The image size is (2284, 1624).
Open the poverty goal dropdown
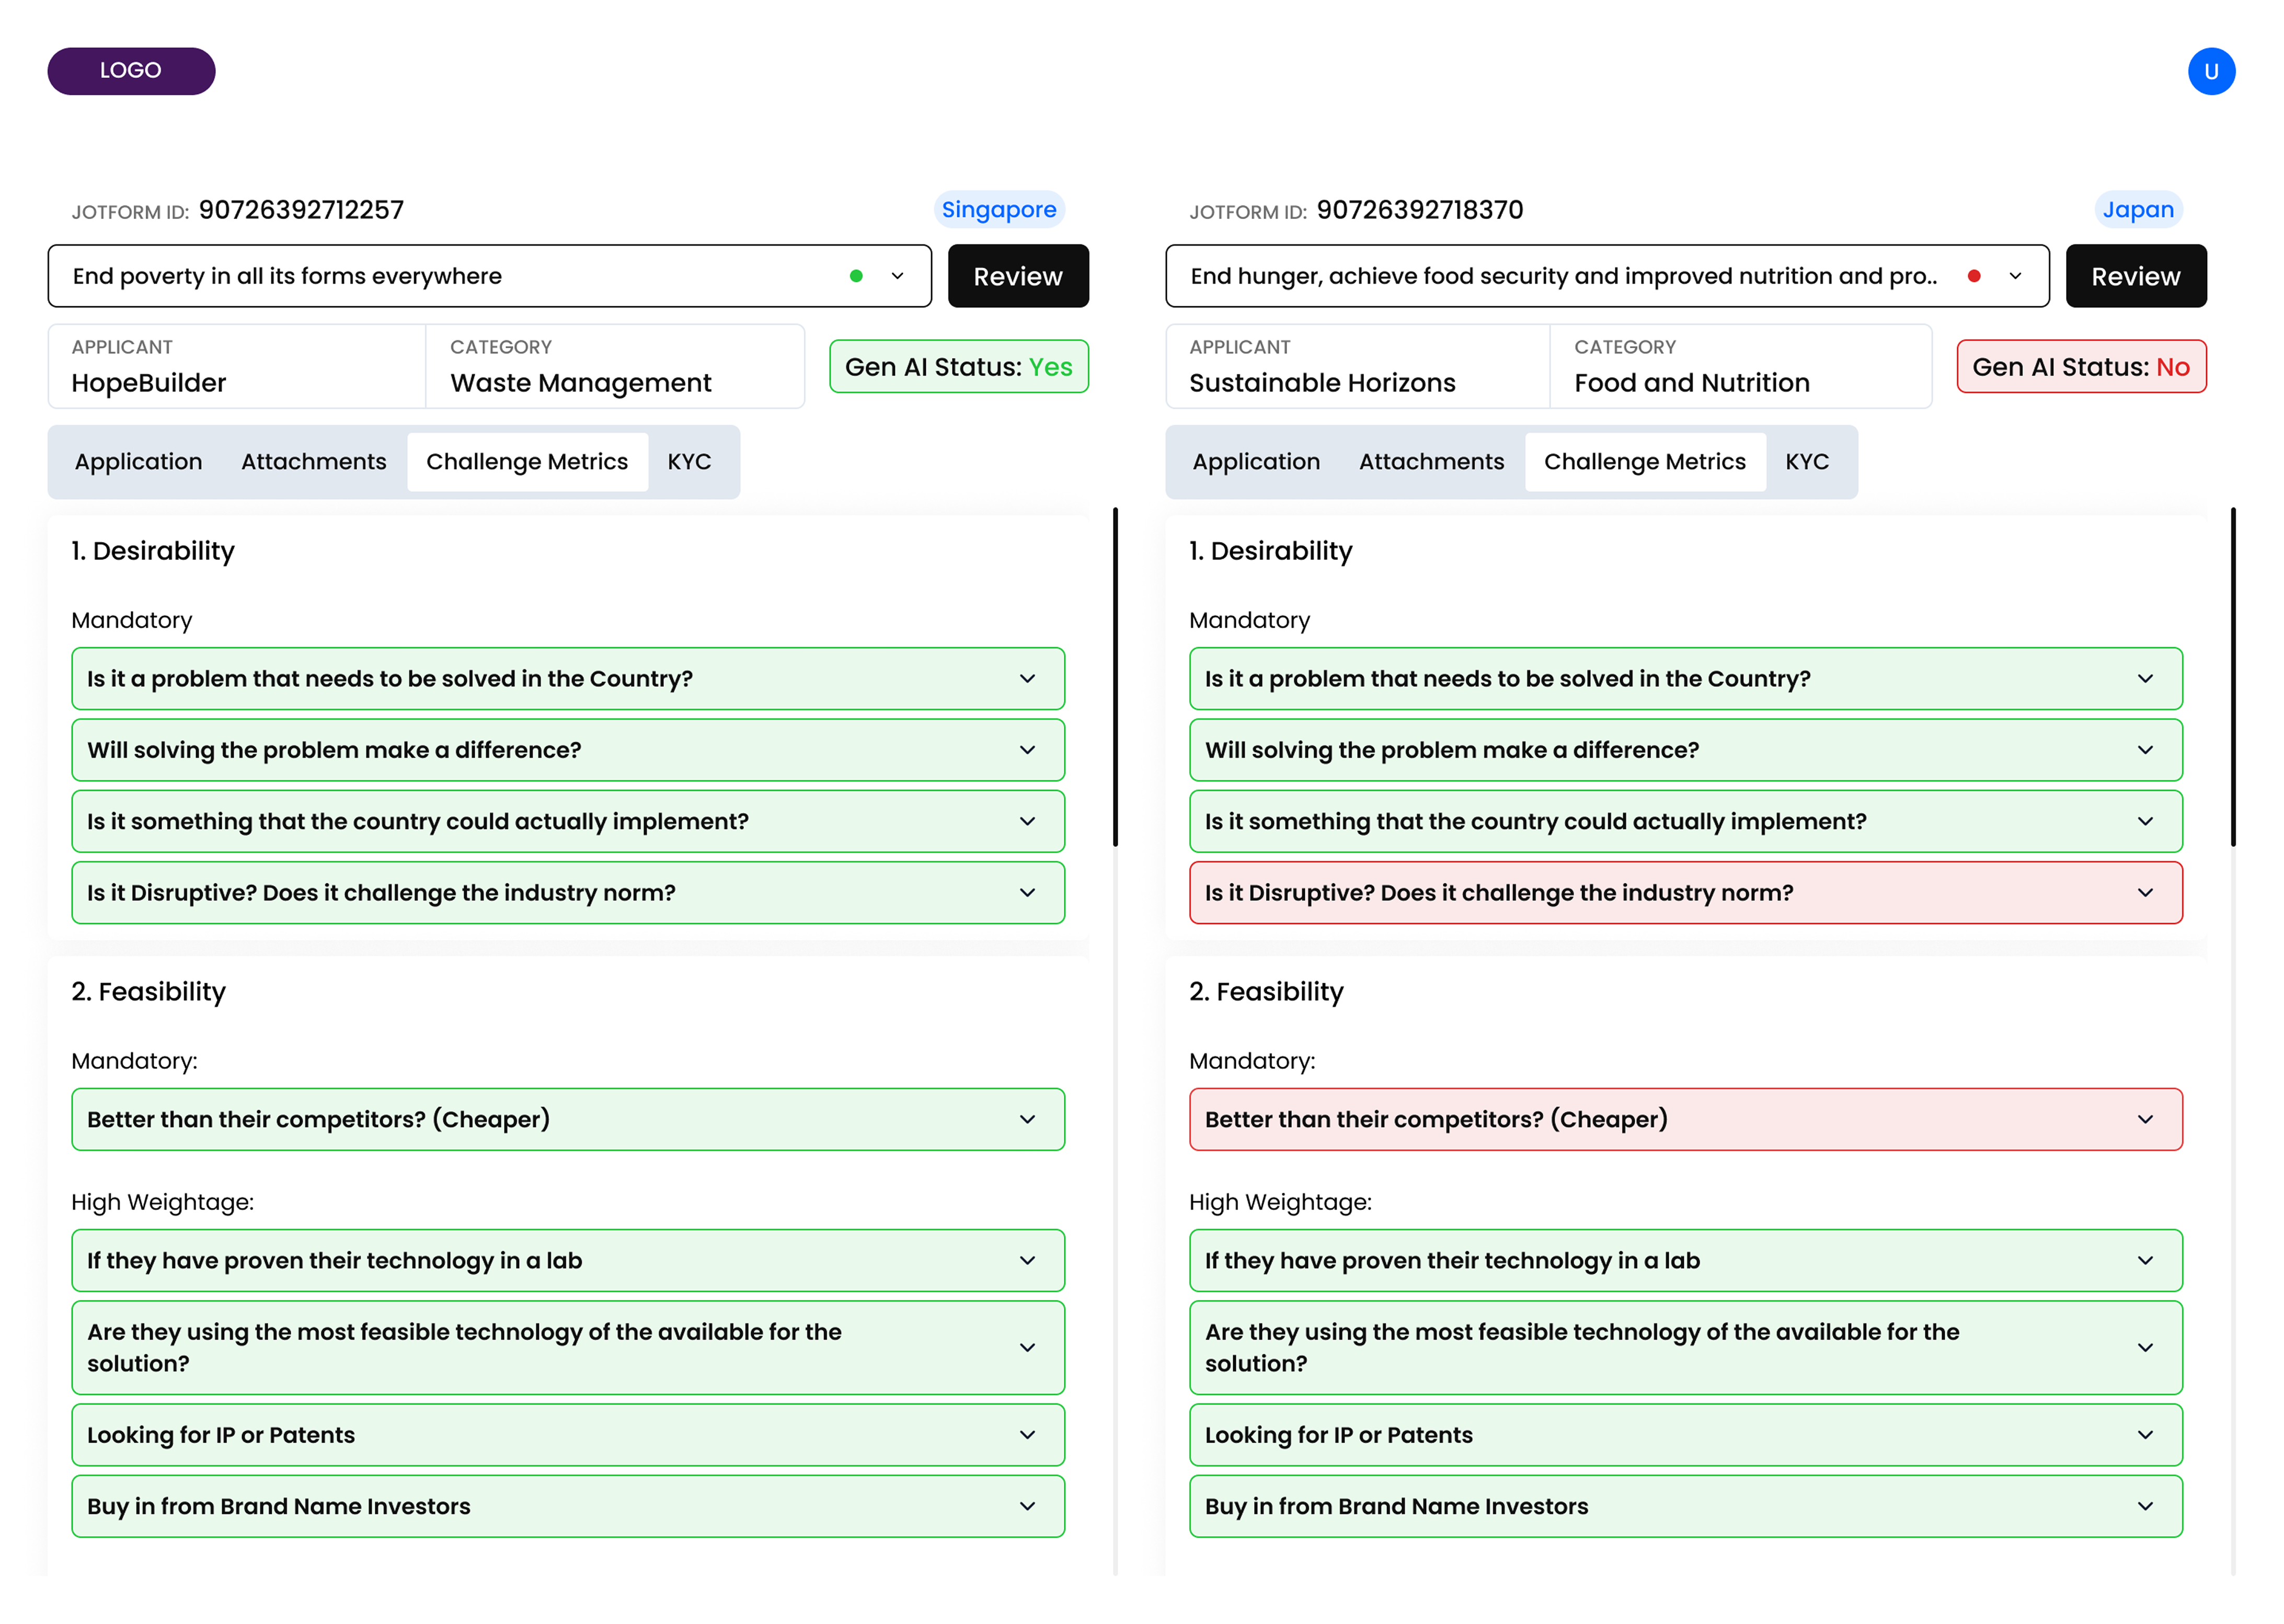[489, 276]
